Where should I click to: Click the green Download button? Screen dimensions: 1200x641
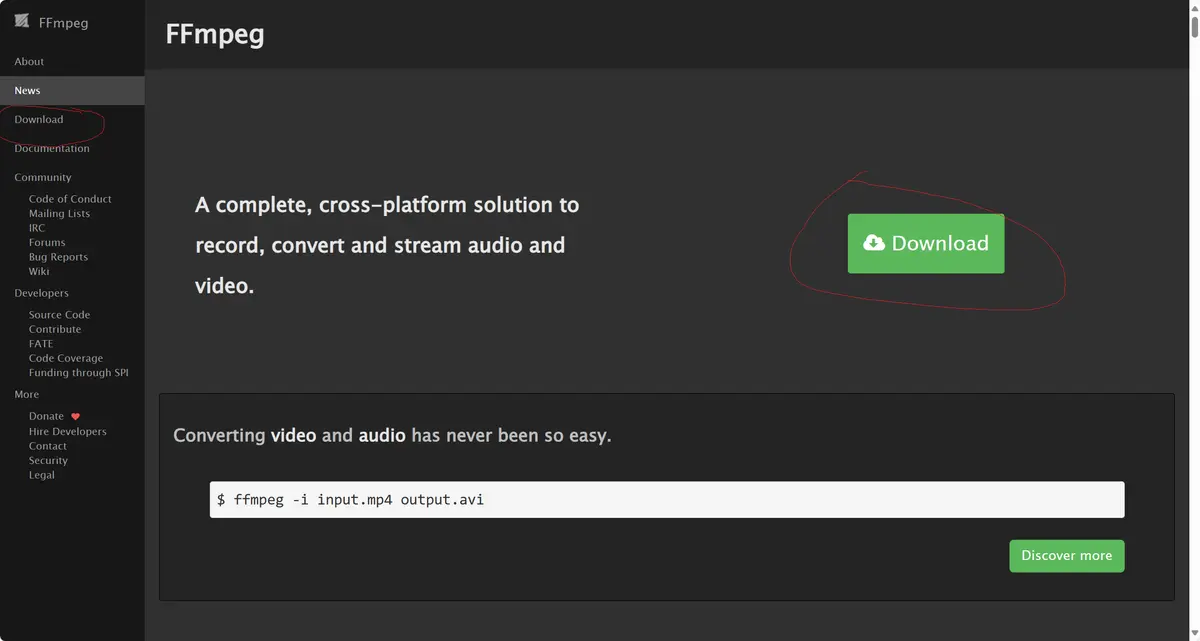pyautogui.click(x=926, y=243)
